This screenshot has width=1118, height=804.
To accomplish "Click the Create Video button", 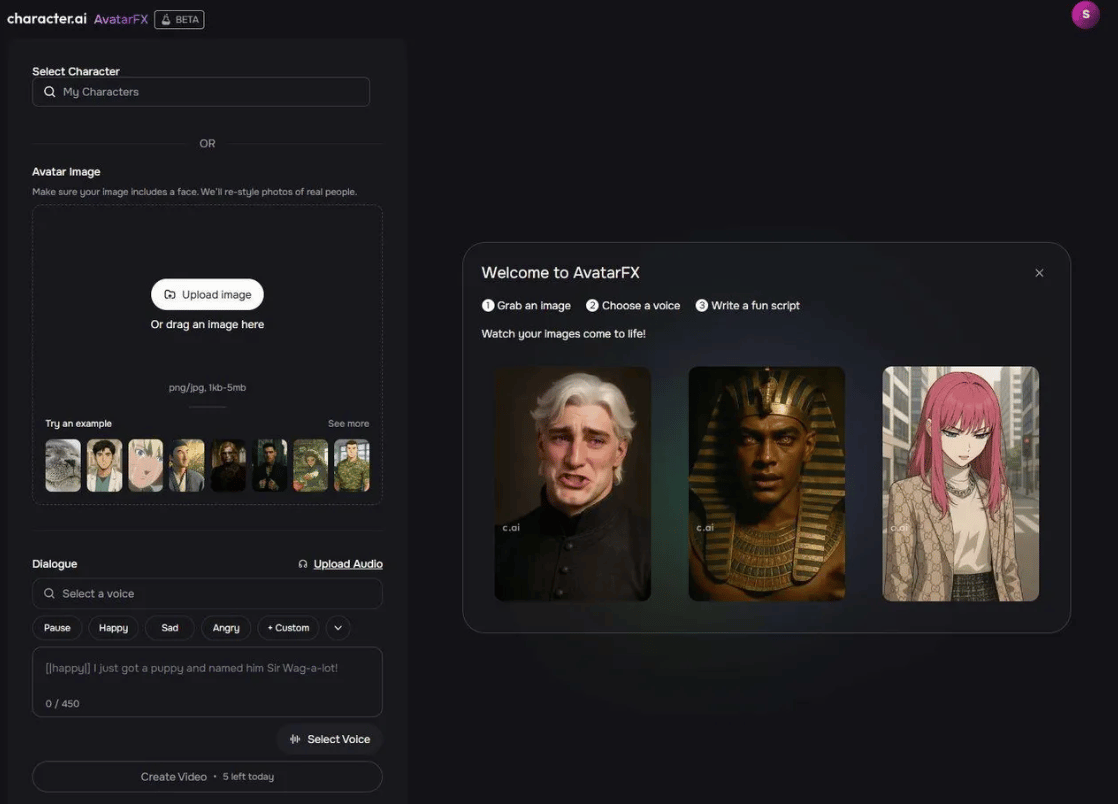I will coord(207,777).
